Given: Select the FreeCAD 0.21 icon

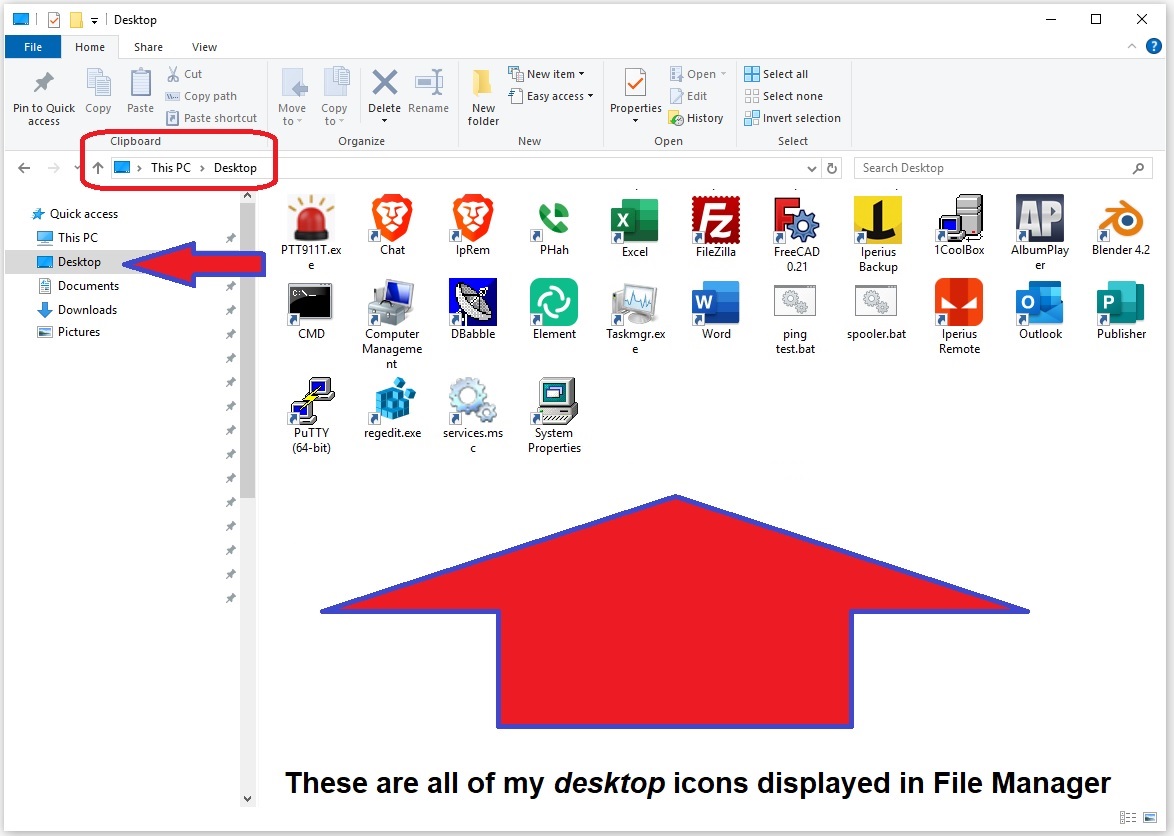Looking at the screenshot, I should tap(796, 219).
